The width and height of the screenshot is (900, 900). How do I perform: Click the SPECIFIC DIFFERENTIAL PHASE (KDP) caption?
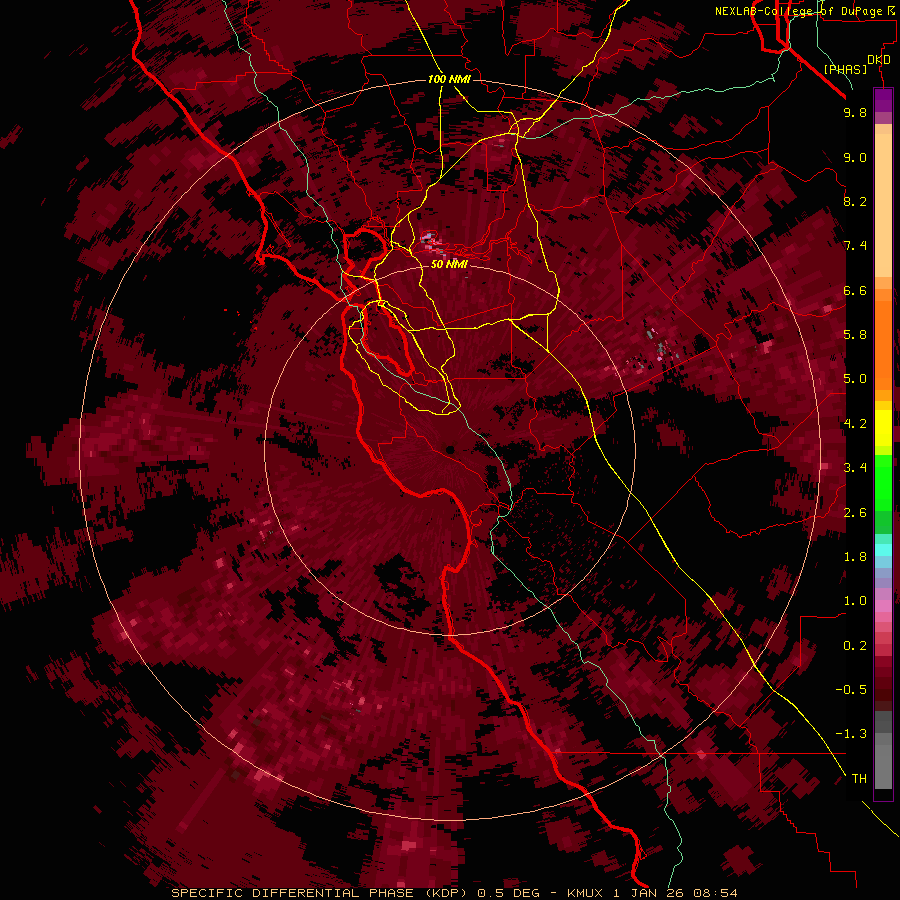(x=321, y=893)
